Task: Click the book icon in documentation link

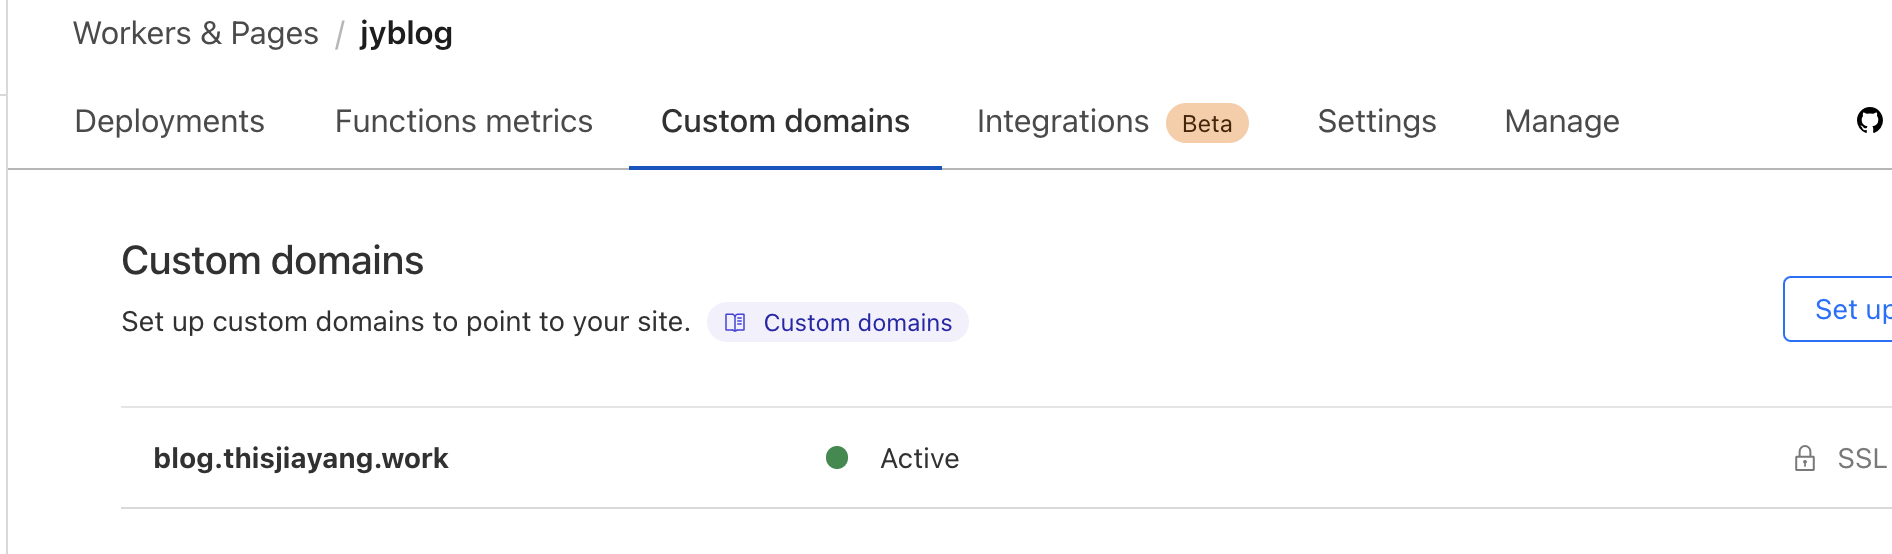Action: tap(735, 322)
